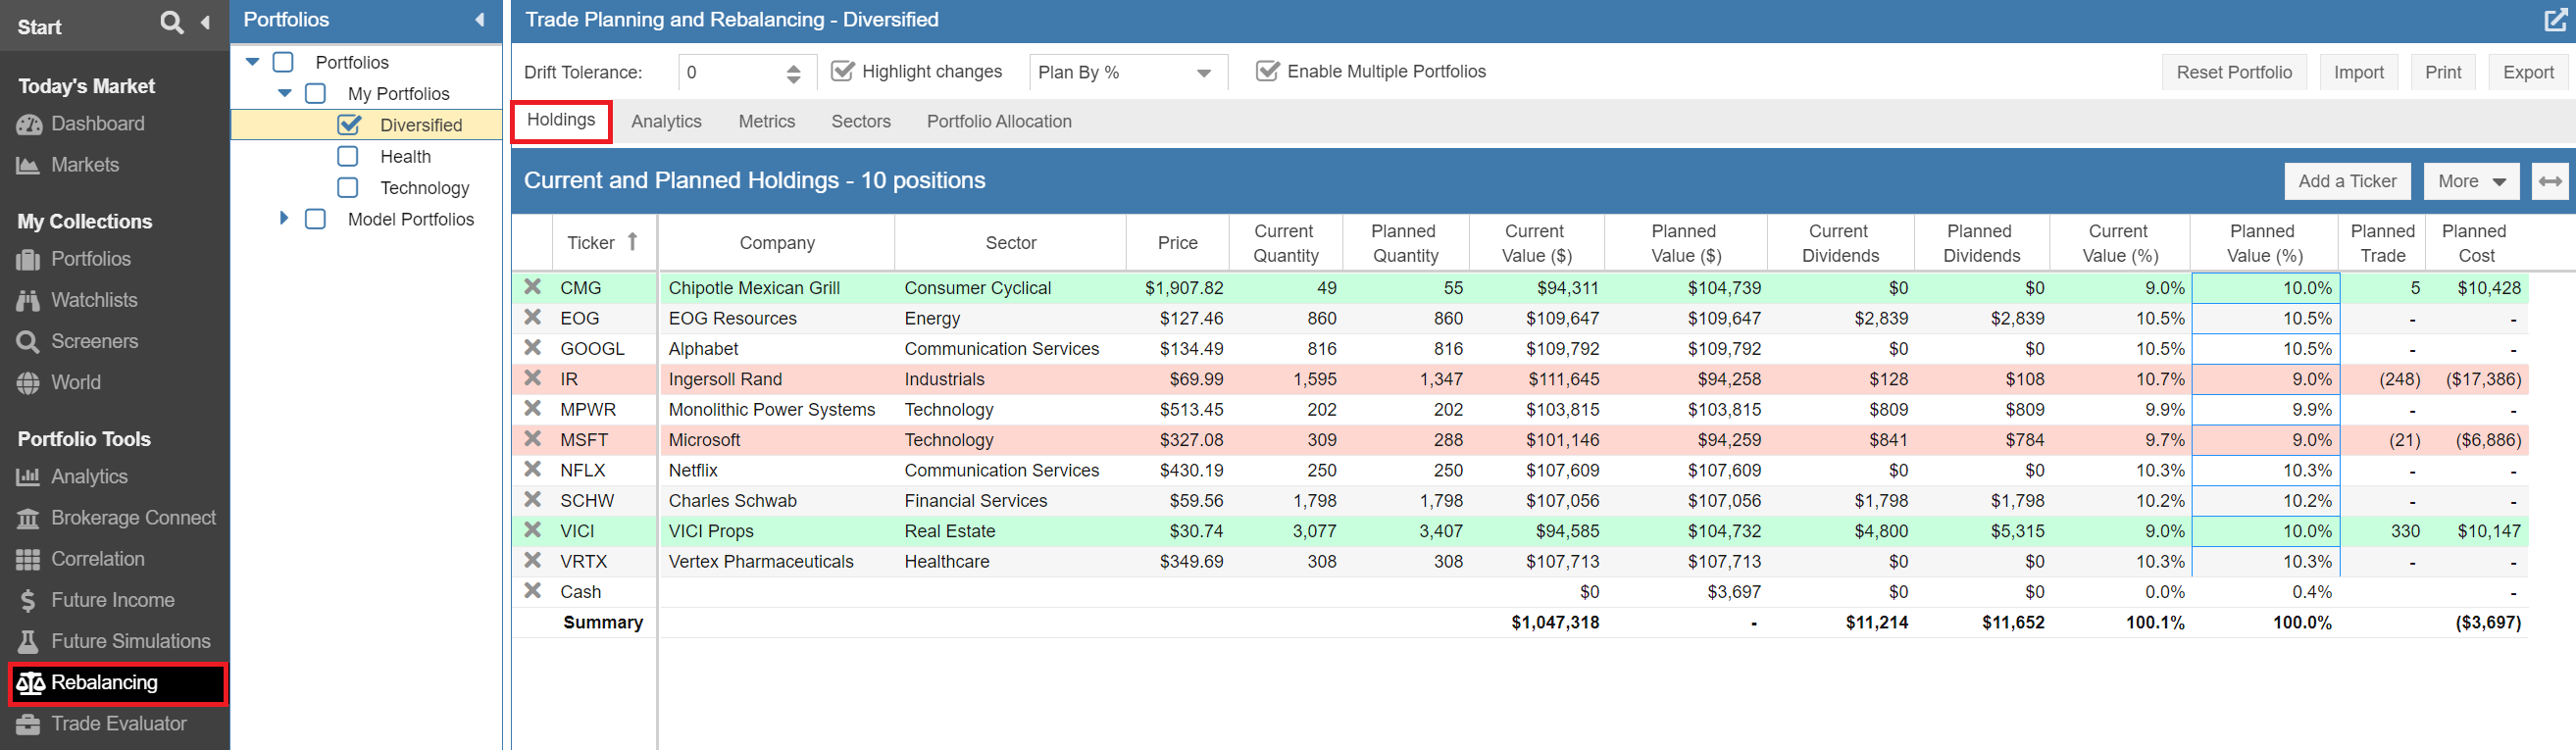Click the Import button

click(x=2358, y=72)
